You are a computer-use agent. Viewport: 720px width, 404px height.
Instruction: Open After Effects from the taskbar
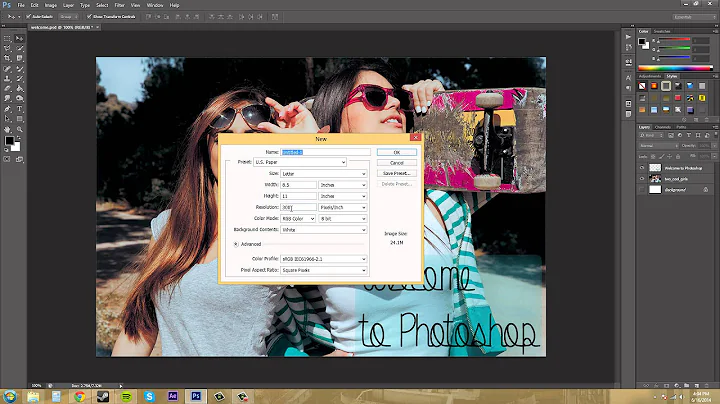(173, 396)
